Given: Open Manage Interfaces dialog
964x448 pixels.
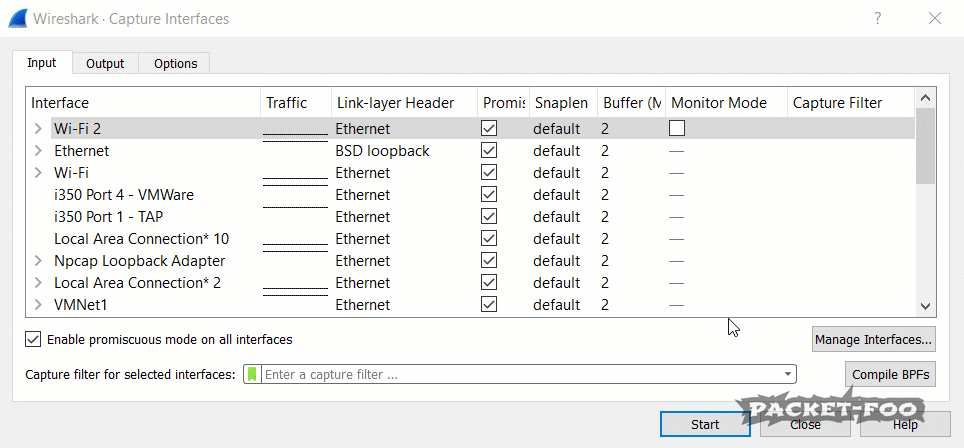Looking at the screenshot, I should click(x=874, y=339).
